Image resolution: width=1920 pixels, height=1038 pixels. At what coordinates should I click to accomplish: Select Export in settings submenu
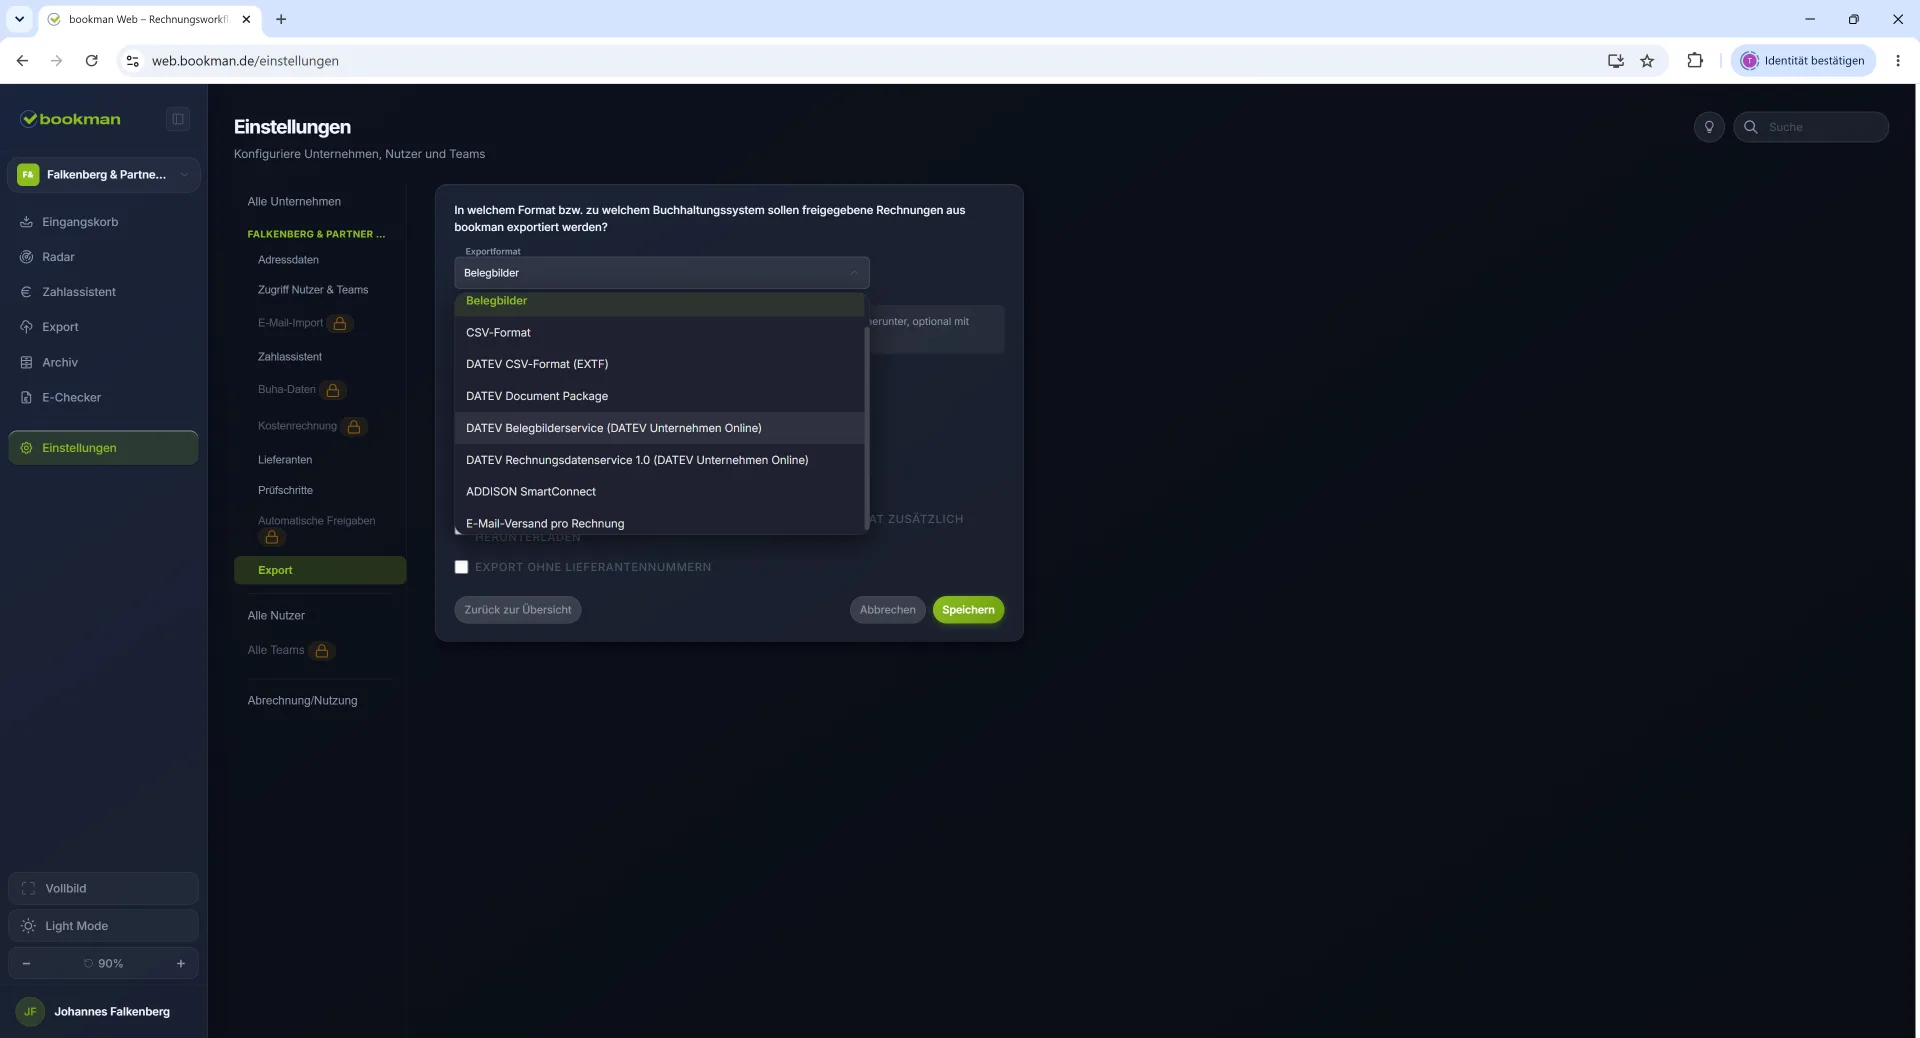coord(320,570)
